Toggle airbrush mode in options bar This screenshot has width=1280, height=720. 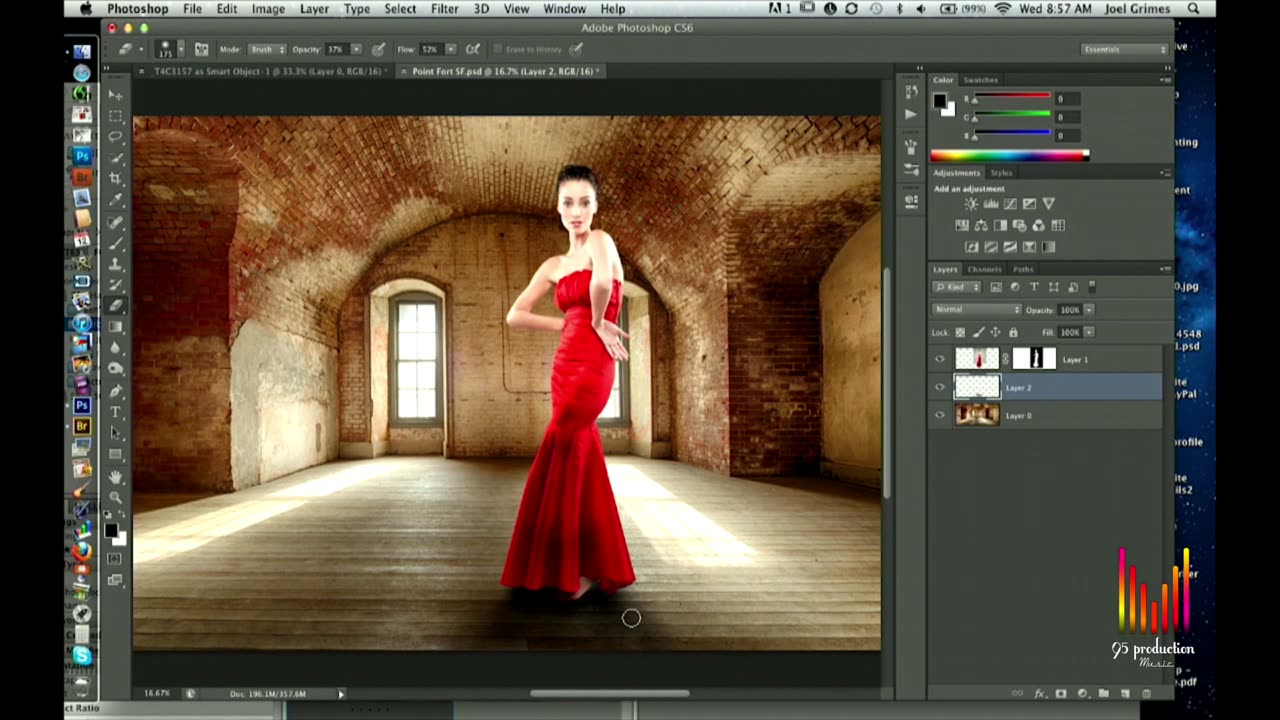pyautogui.click(x=473, y=49)
